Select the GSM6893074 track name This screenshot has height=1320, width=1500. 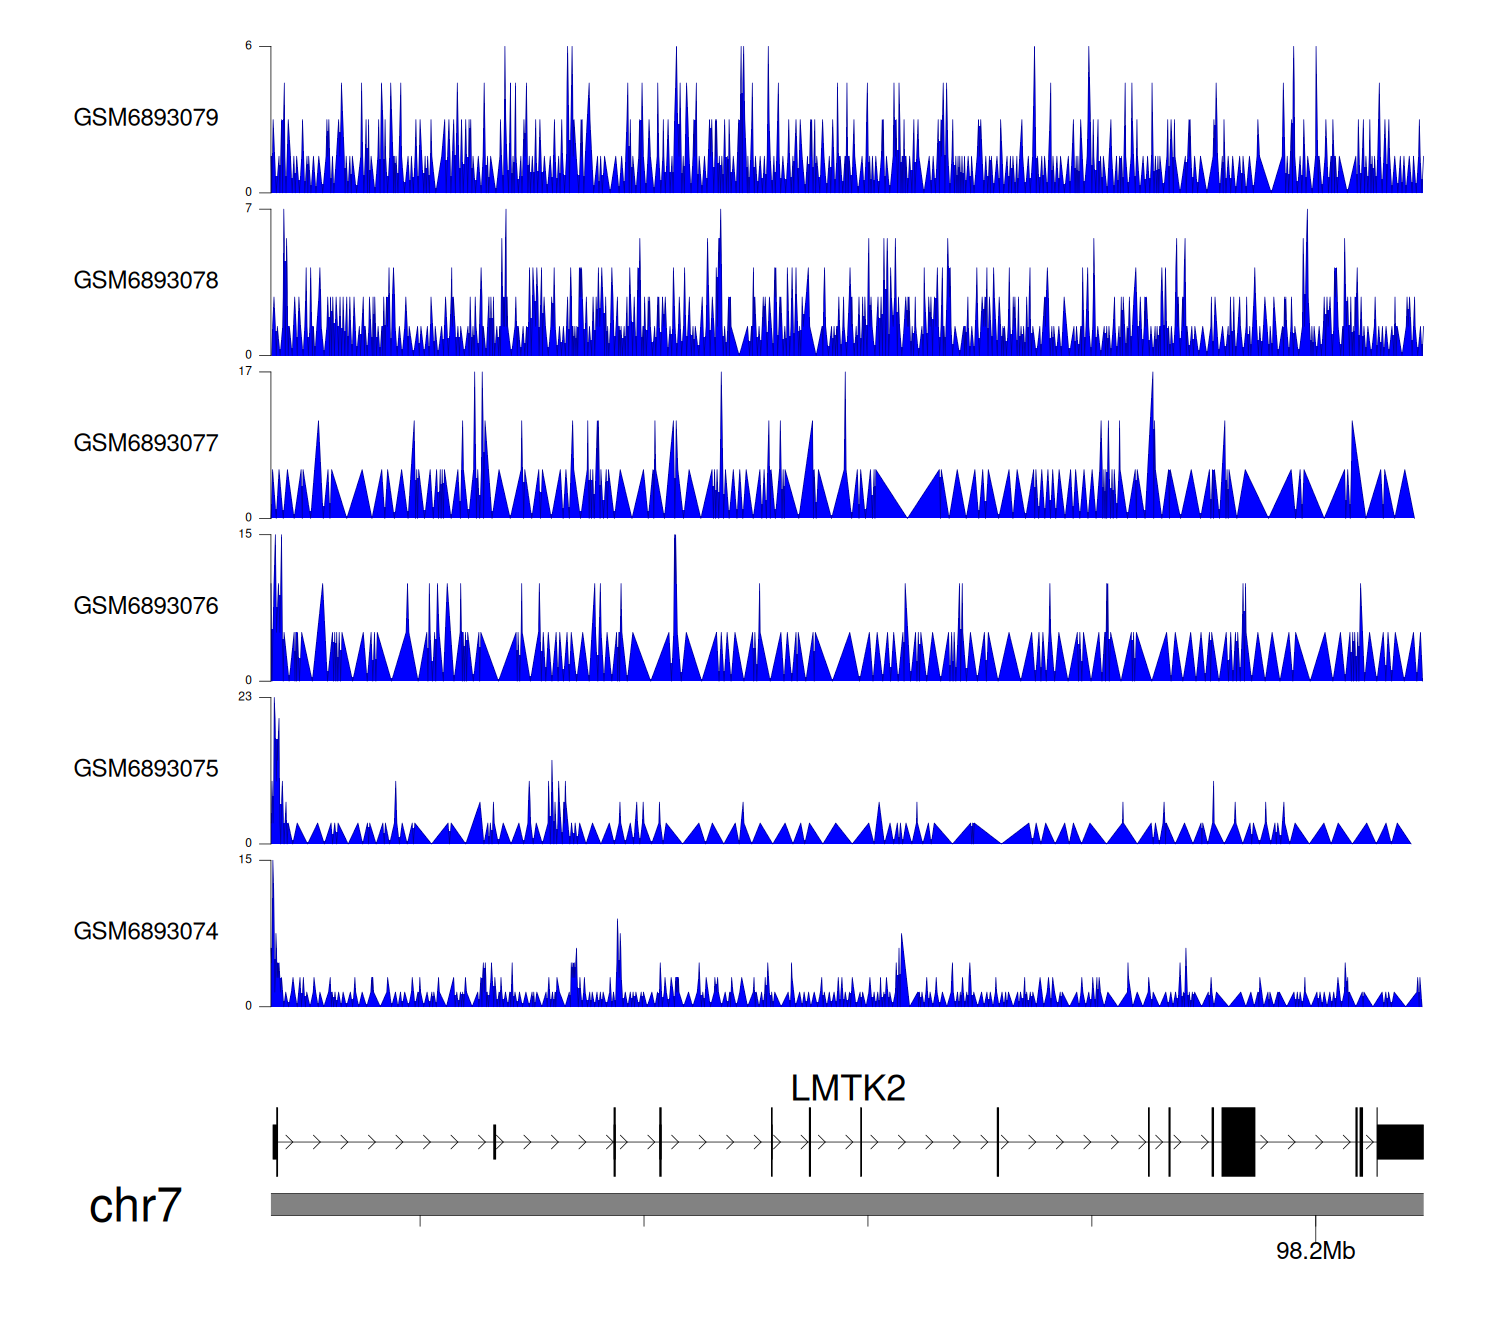tap(146, 932)
